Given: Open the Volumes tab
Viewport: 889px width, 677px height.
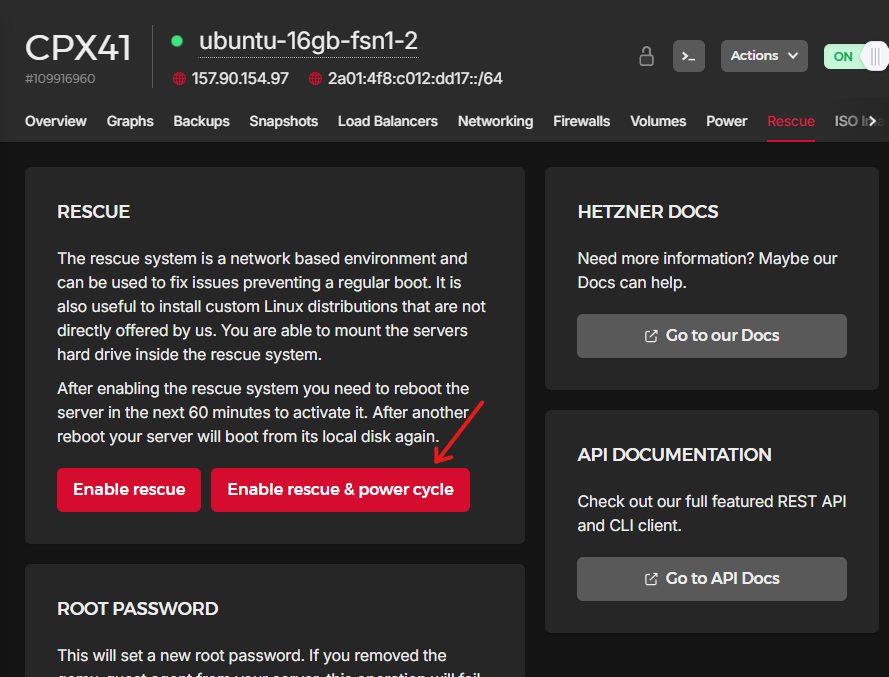Looking at the screenshot, I should coord(658,121).
